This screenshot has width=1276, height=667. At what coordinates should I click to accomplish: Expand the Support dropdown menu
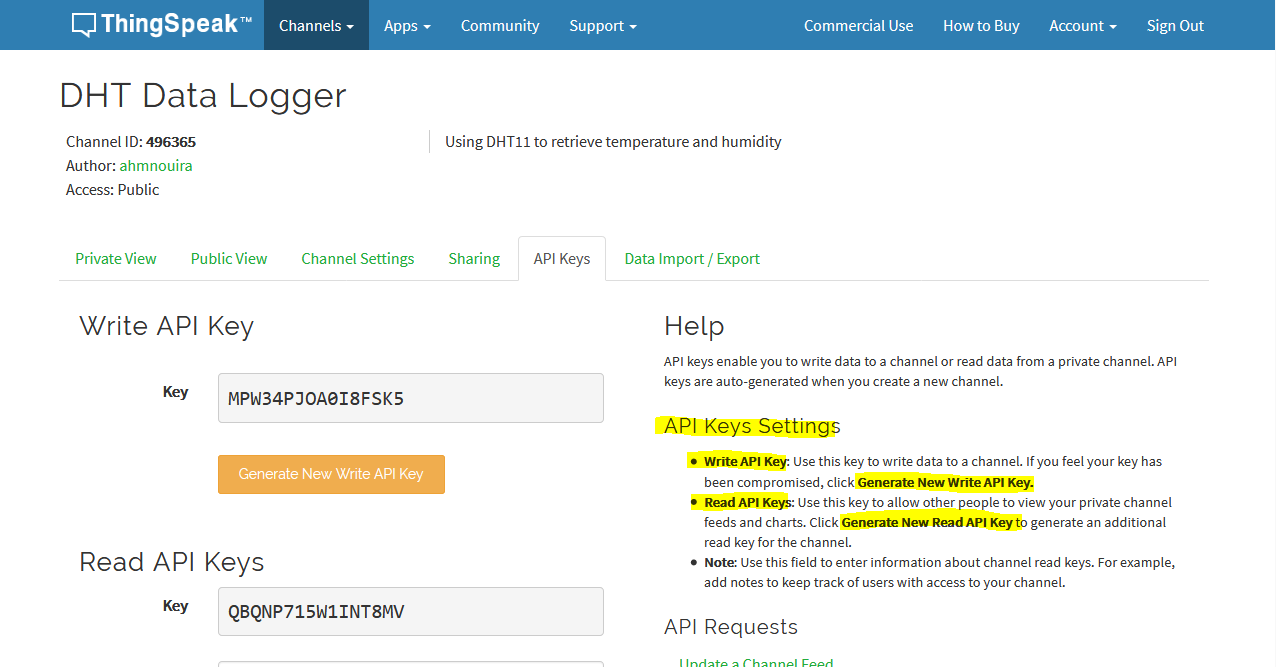click(603, 25)
